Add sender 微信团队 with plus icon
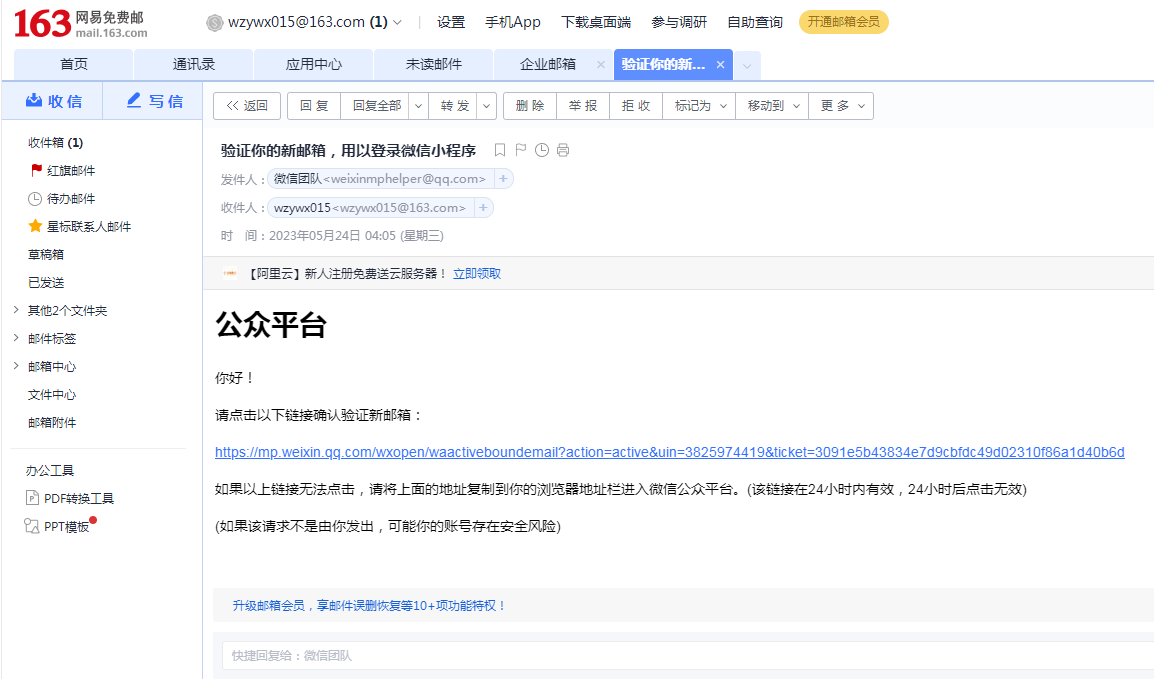Screen dimensions: 1154x679 [503, 179]
